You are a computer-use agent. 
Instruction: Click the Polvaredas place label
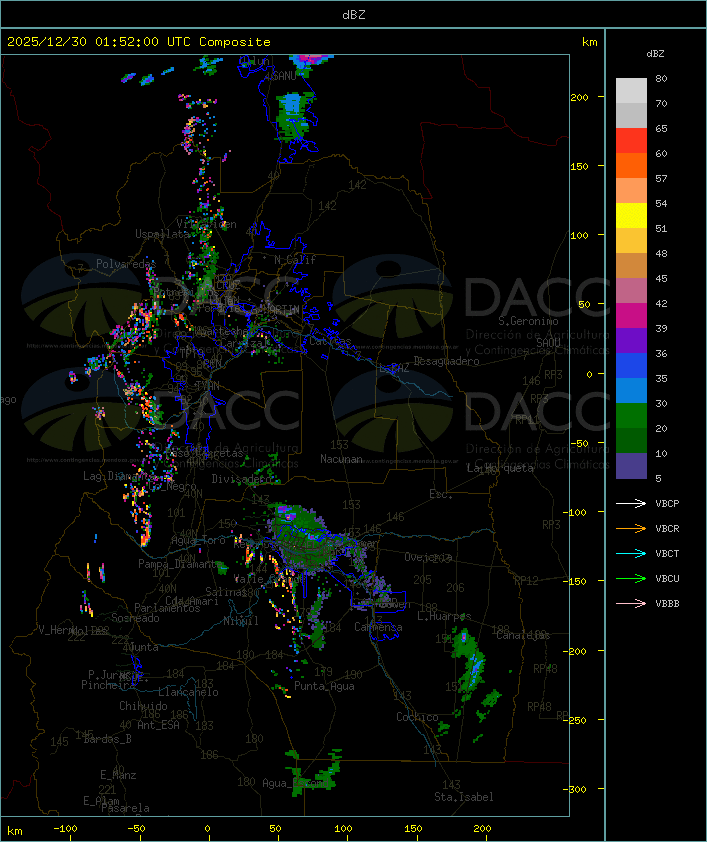tap(126, 264)
